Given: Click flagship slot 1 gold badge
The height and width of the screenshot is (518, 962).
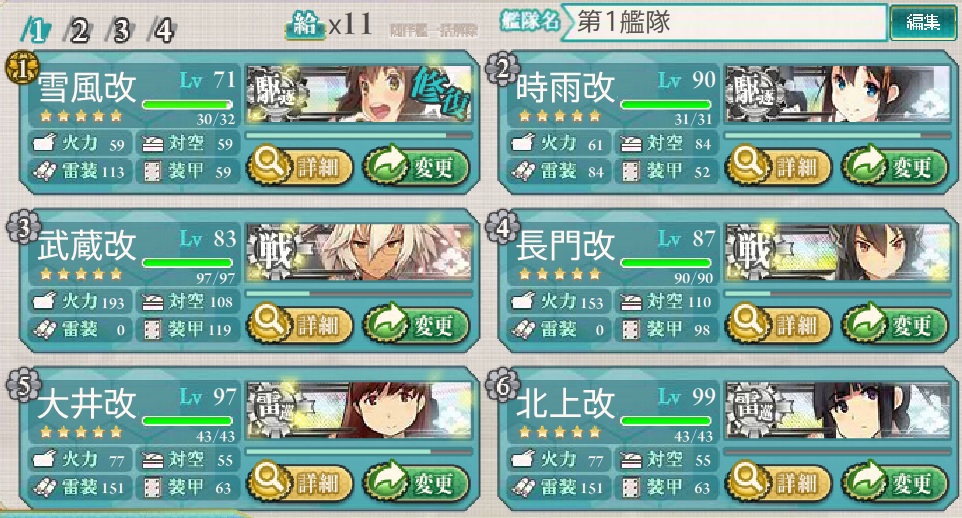Looking at the screenshot, I should click(x=23, y=69).
